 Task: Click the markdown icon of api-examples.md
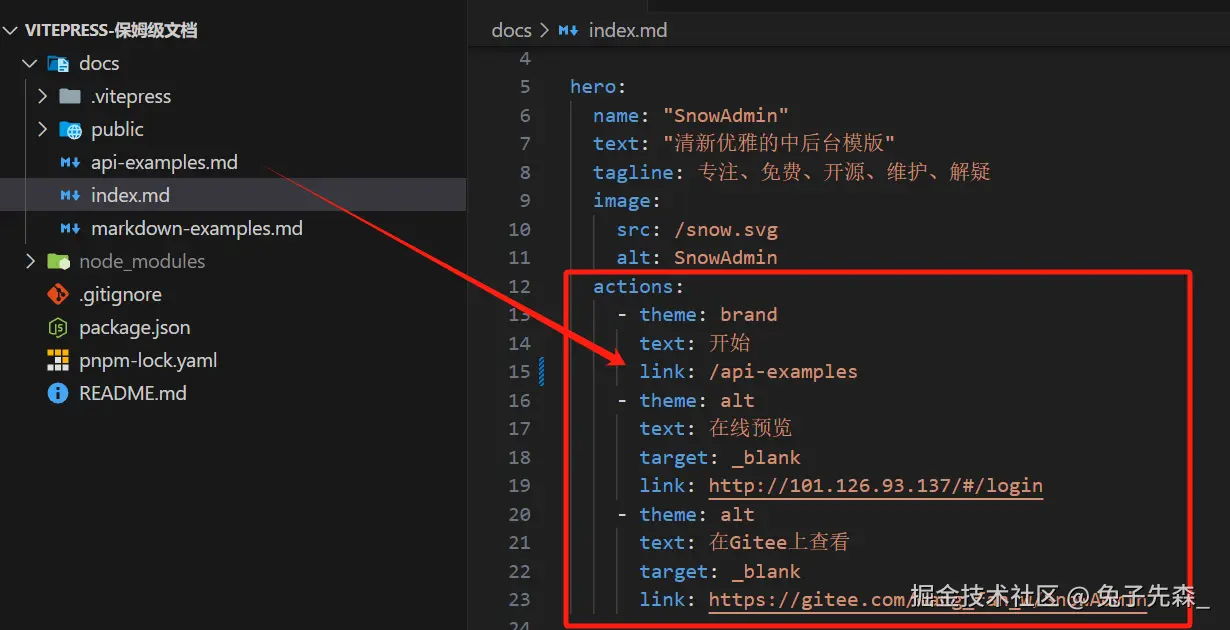(x=70, y=163)
